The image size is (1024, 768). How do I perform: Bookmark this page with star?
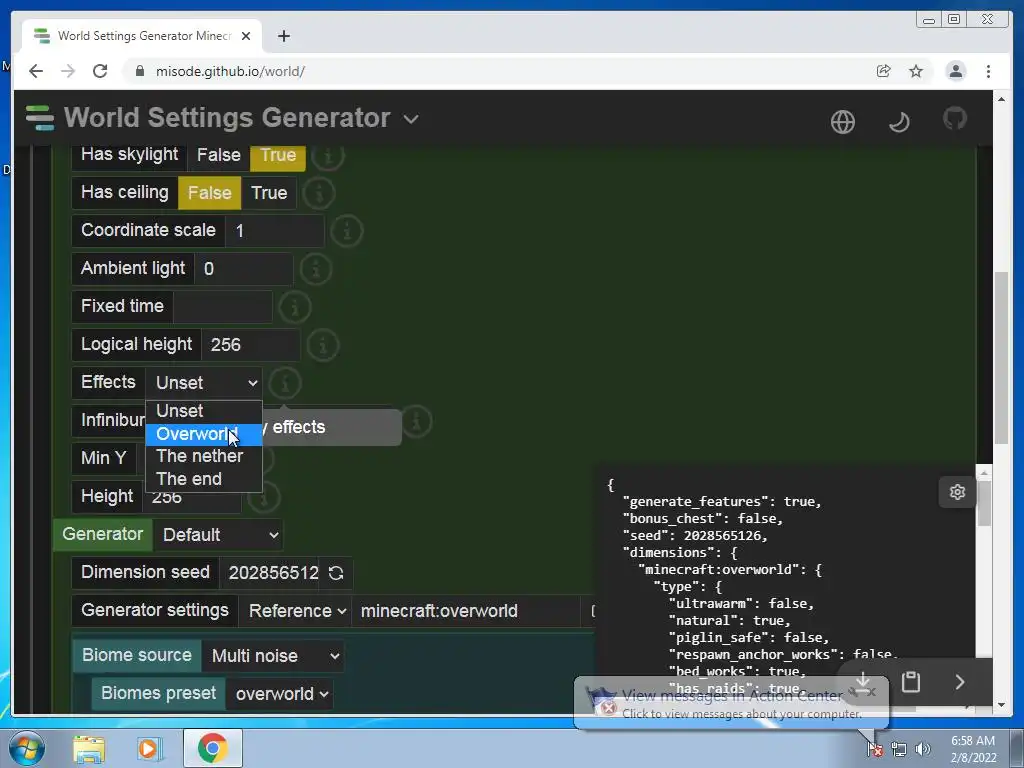click(x=916, y=71)
